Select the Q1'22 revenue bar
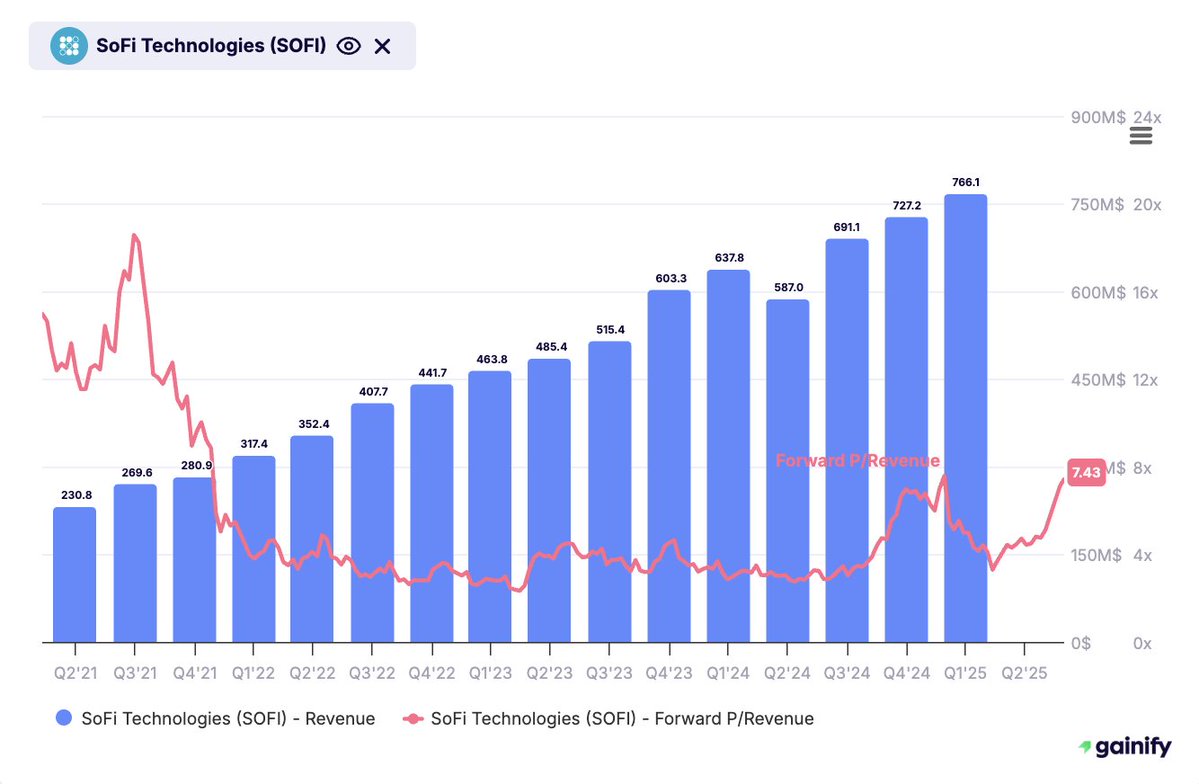Image resolution: width=1199 pixels, height=784 pixels. coord(254,549)
